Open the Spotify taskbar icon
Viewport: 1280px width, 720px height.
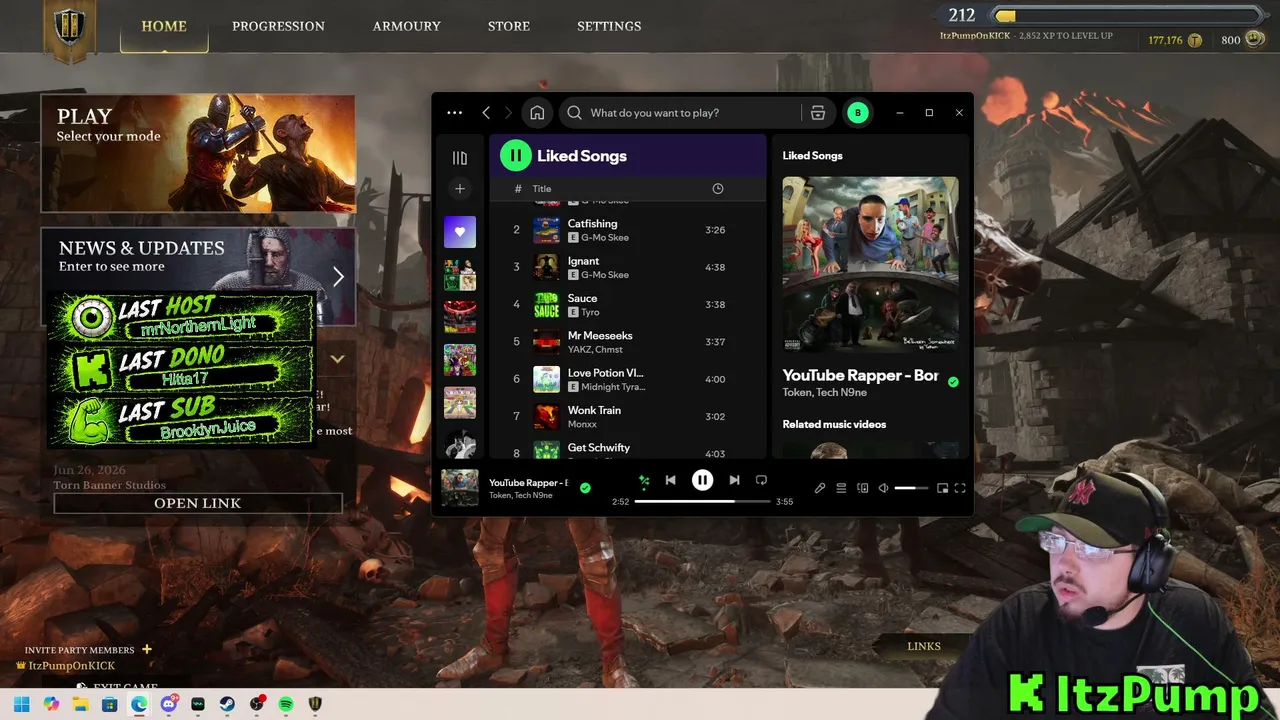point(286,704)
